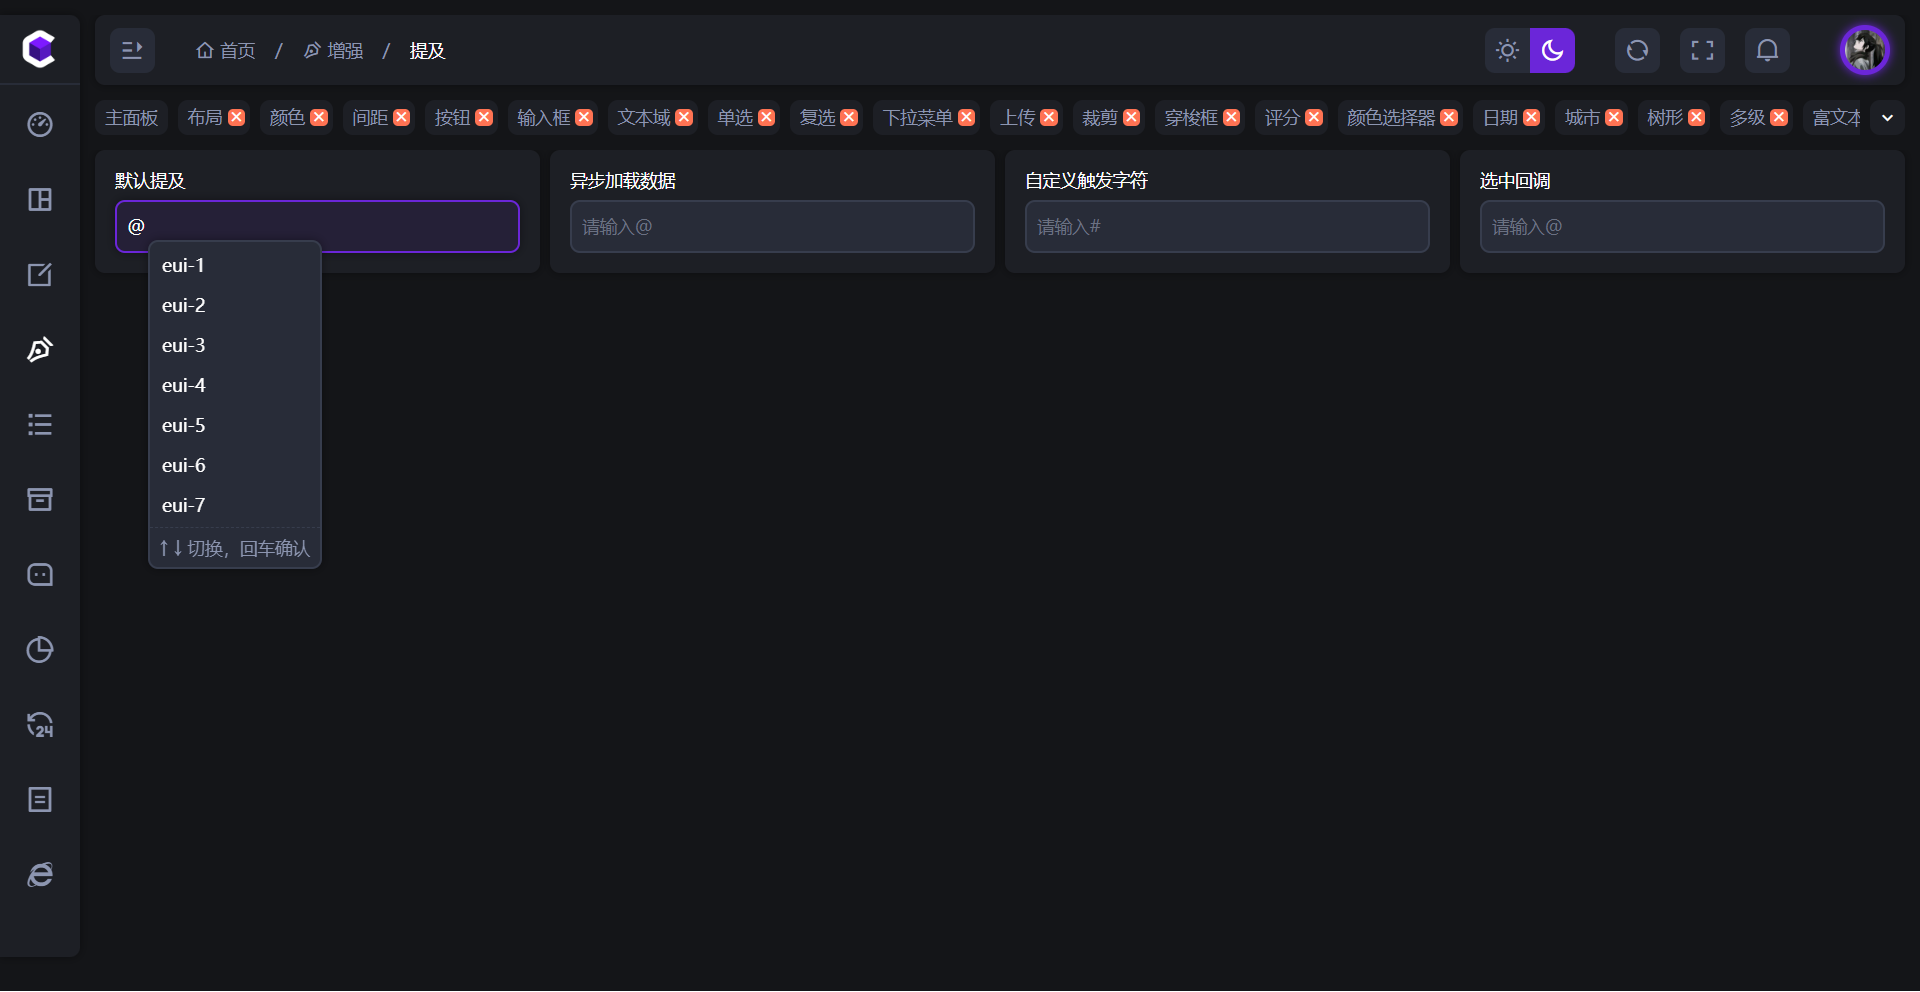The height and width of the screenshot is (992, 1920).
Task: Select eui-3 from mention list
Action: [235, 345]
